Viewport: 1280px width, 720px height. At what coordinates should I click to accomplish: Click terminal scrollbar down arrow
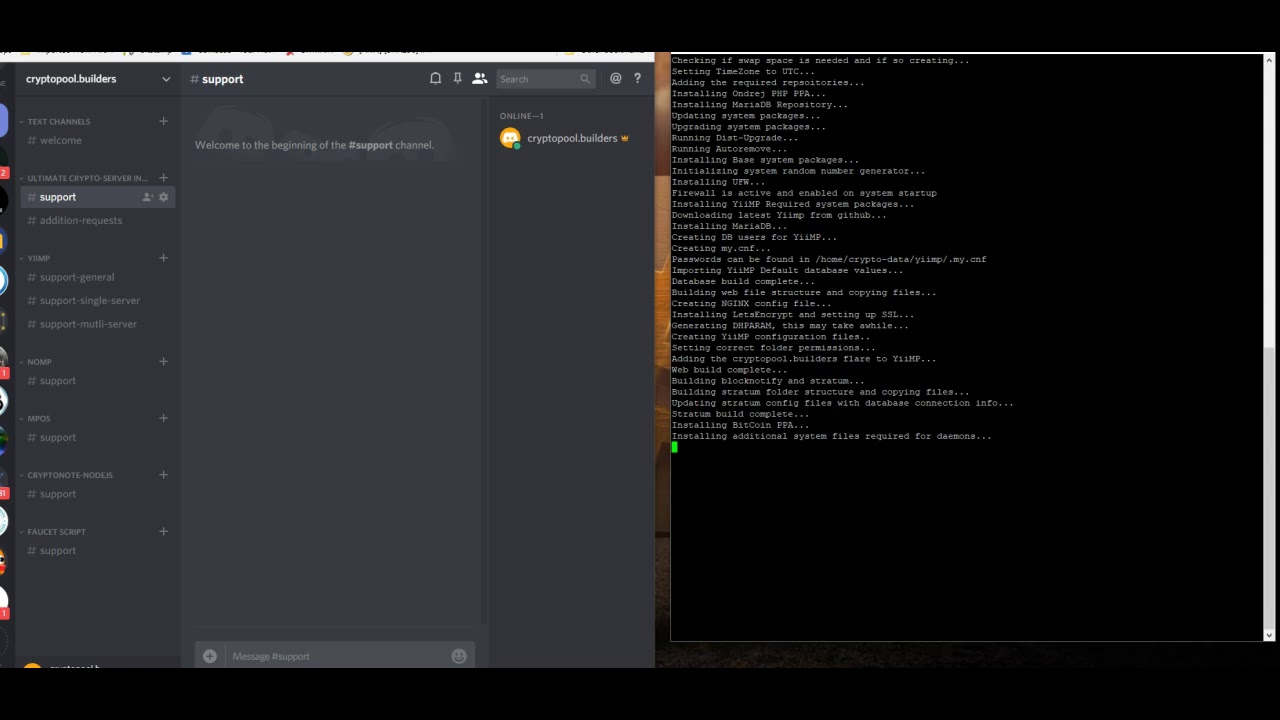1269,635
